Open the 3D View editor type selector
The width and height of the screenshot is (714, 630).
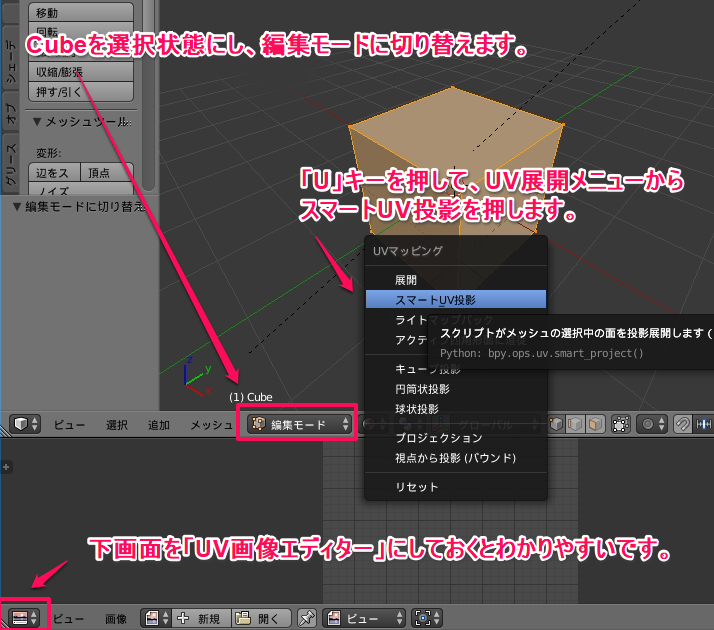pyautogui.click(x=25, y=424)
